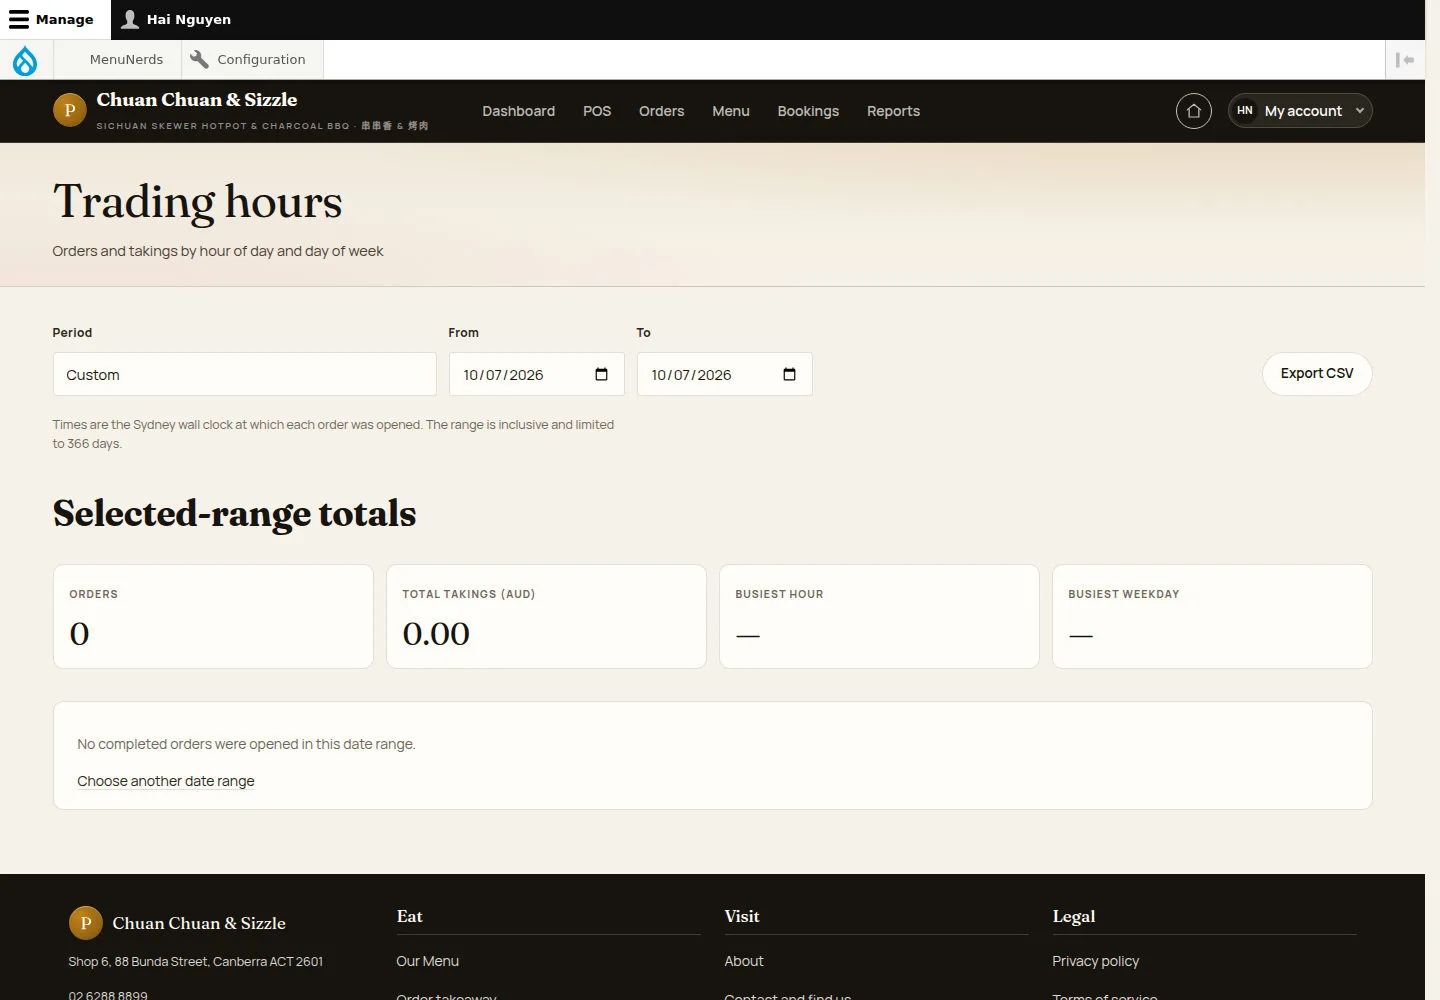Click the Selected-range totals heading

point(235,513)
